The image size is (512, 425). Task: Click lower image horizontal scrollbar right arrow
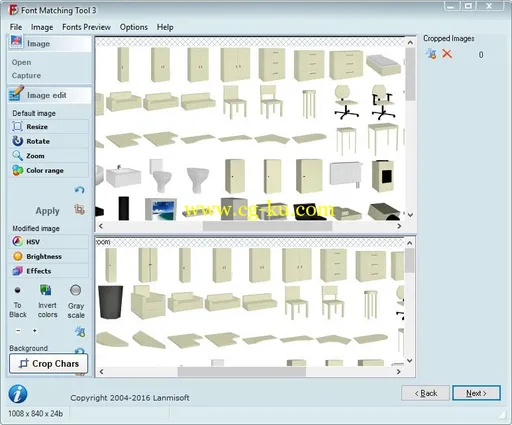(399, 372)
